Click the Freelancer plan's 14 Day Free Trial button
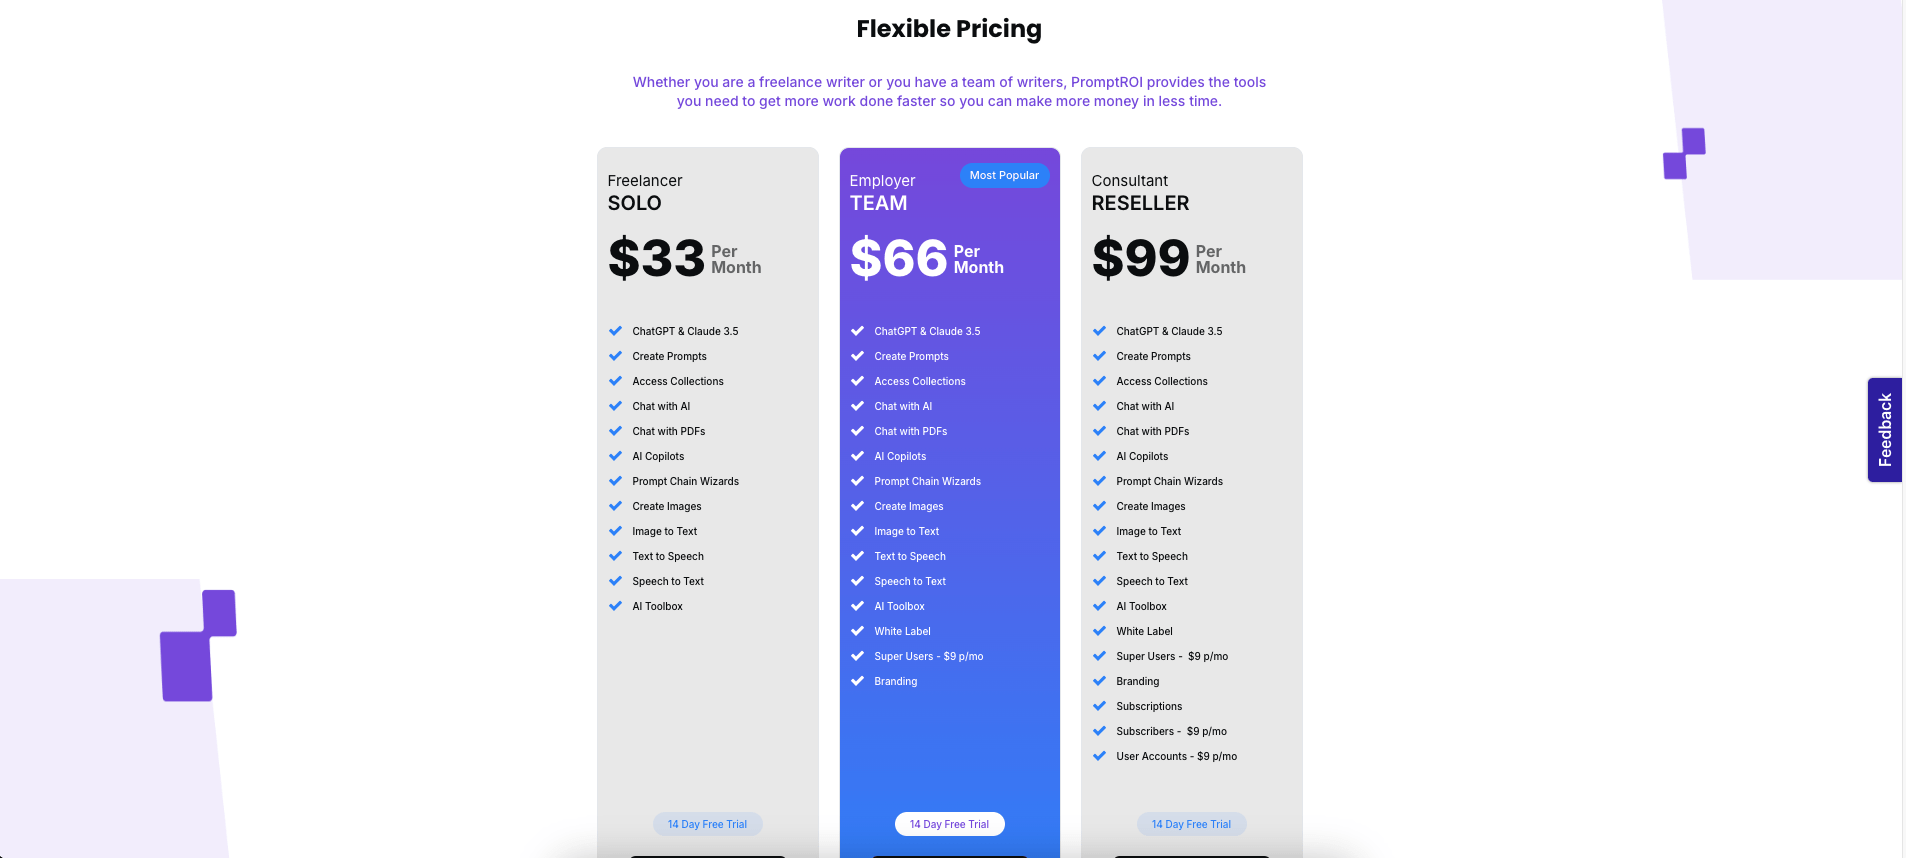This screenshot has height=858, width=1906. coord(707,824)
